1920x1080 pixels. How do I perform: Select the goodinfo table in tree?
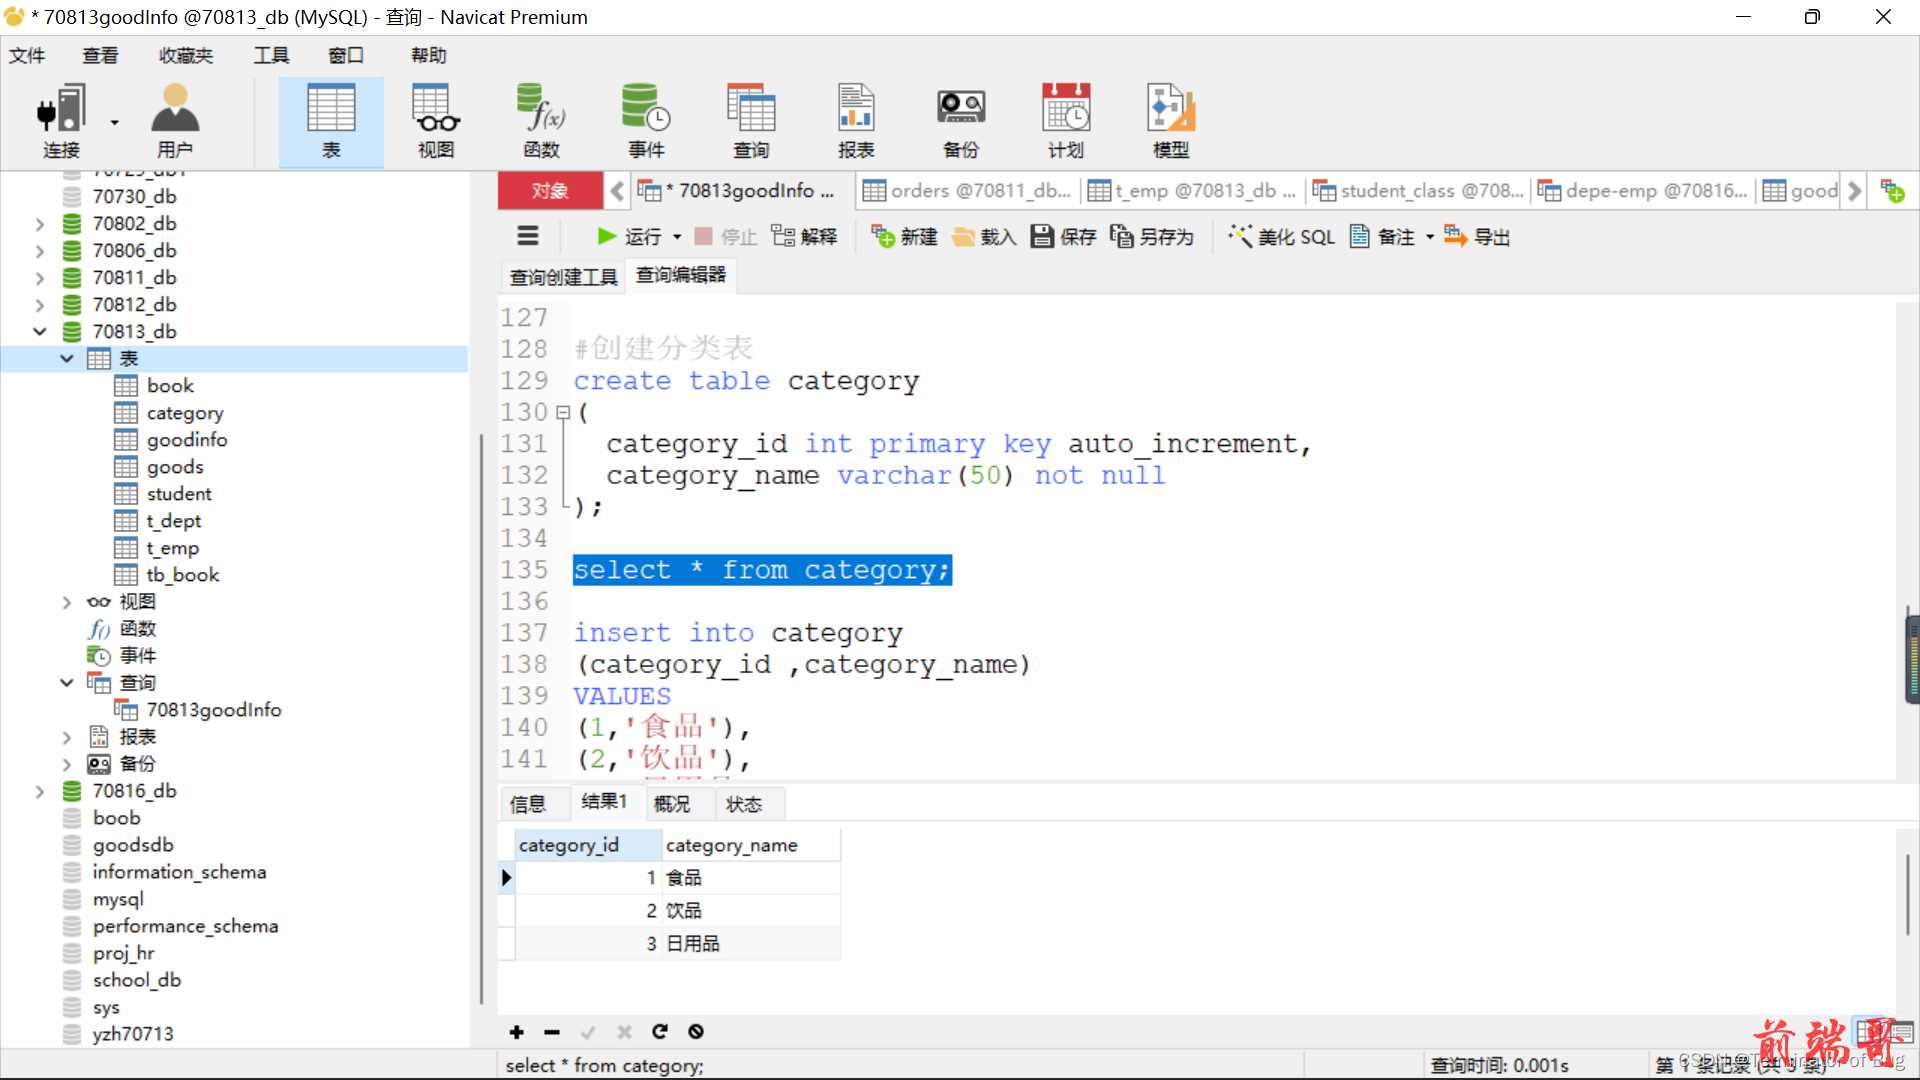(x=187, y=440)
